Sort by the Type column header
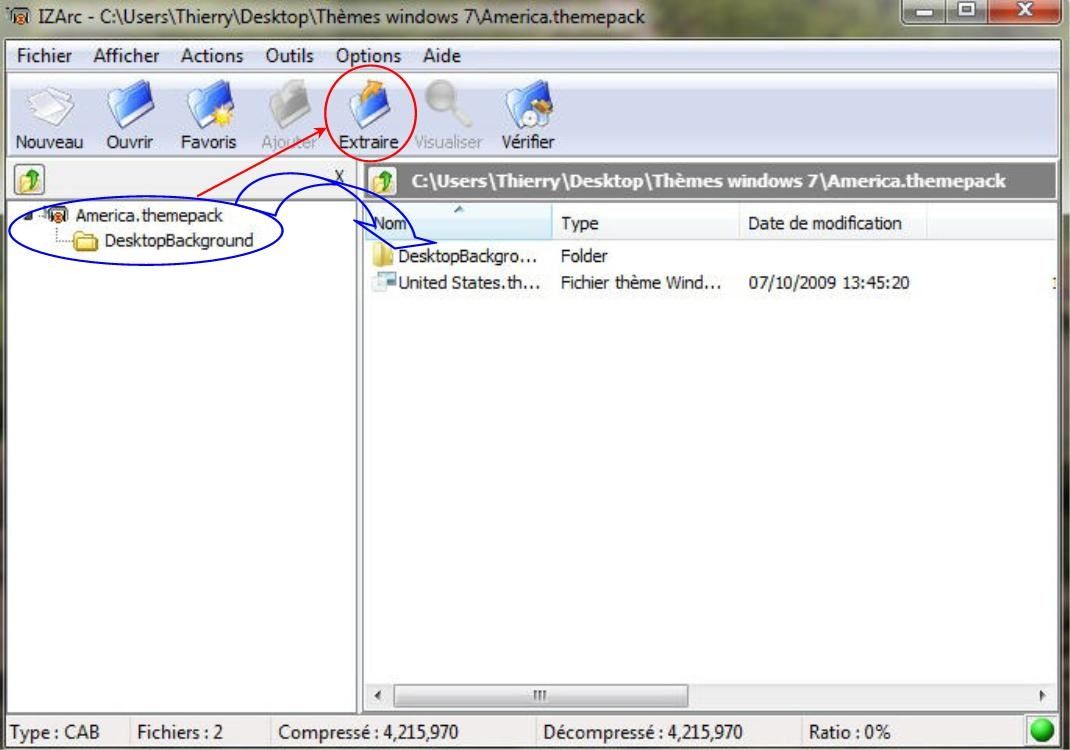This screenshot has width=1070, height=750. [646, 222]
